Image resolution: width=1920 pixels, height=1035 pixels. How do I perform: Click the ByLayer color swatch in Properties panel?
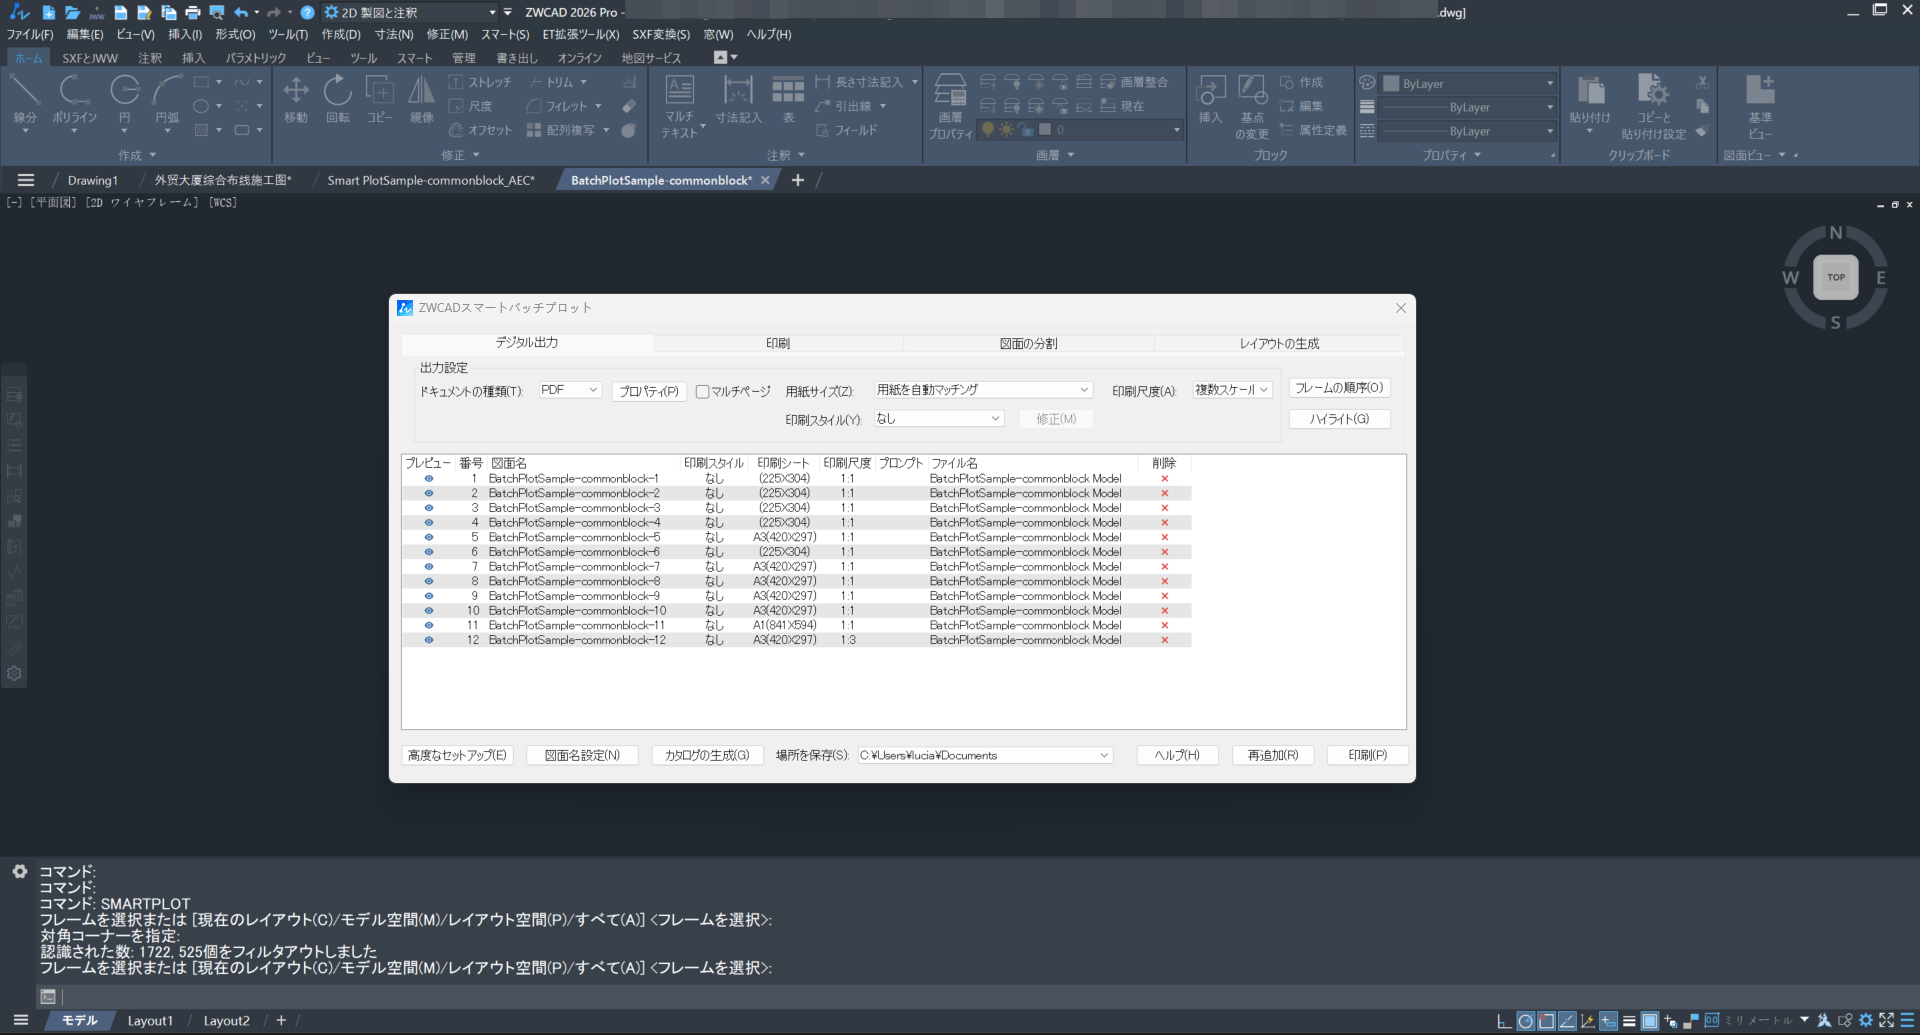coord(1391,84)
